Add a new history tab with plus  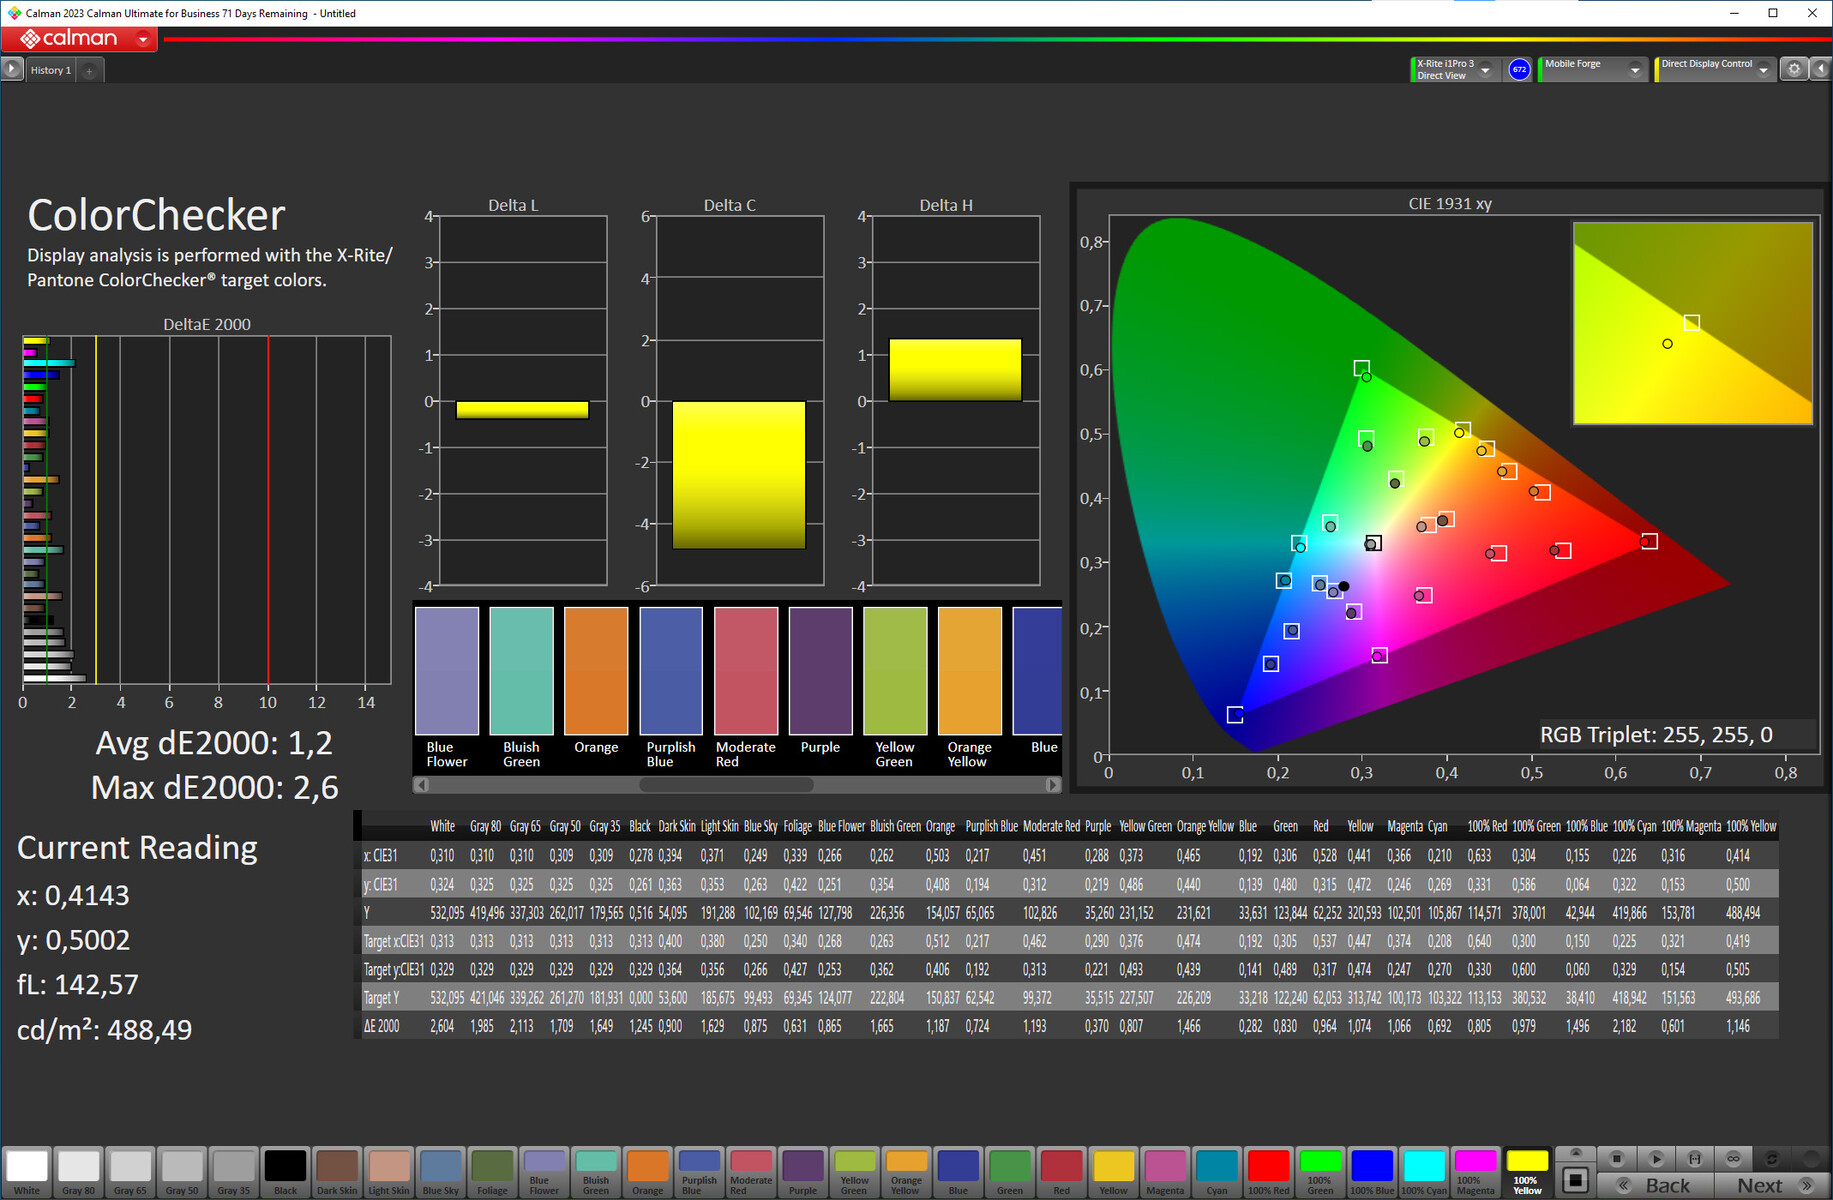click(x=89, y=70)
